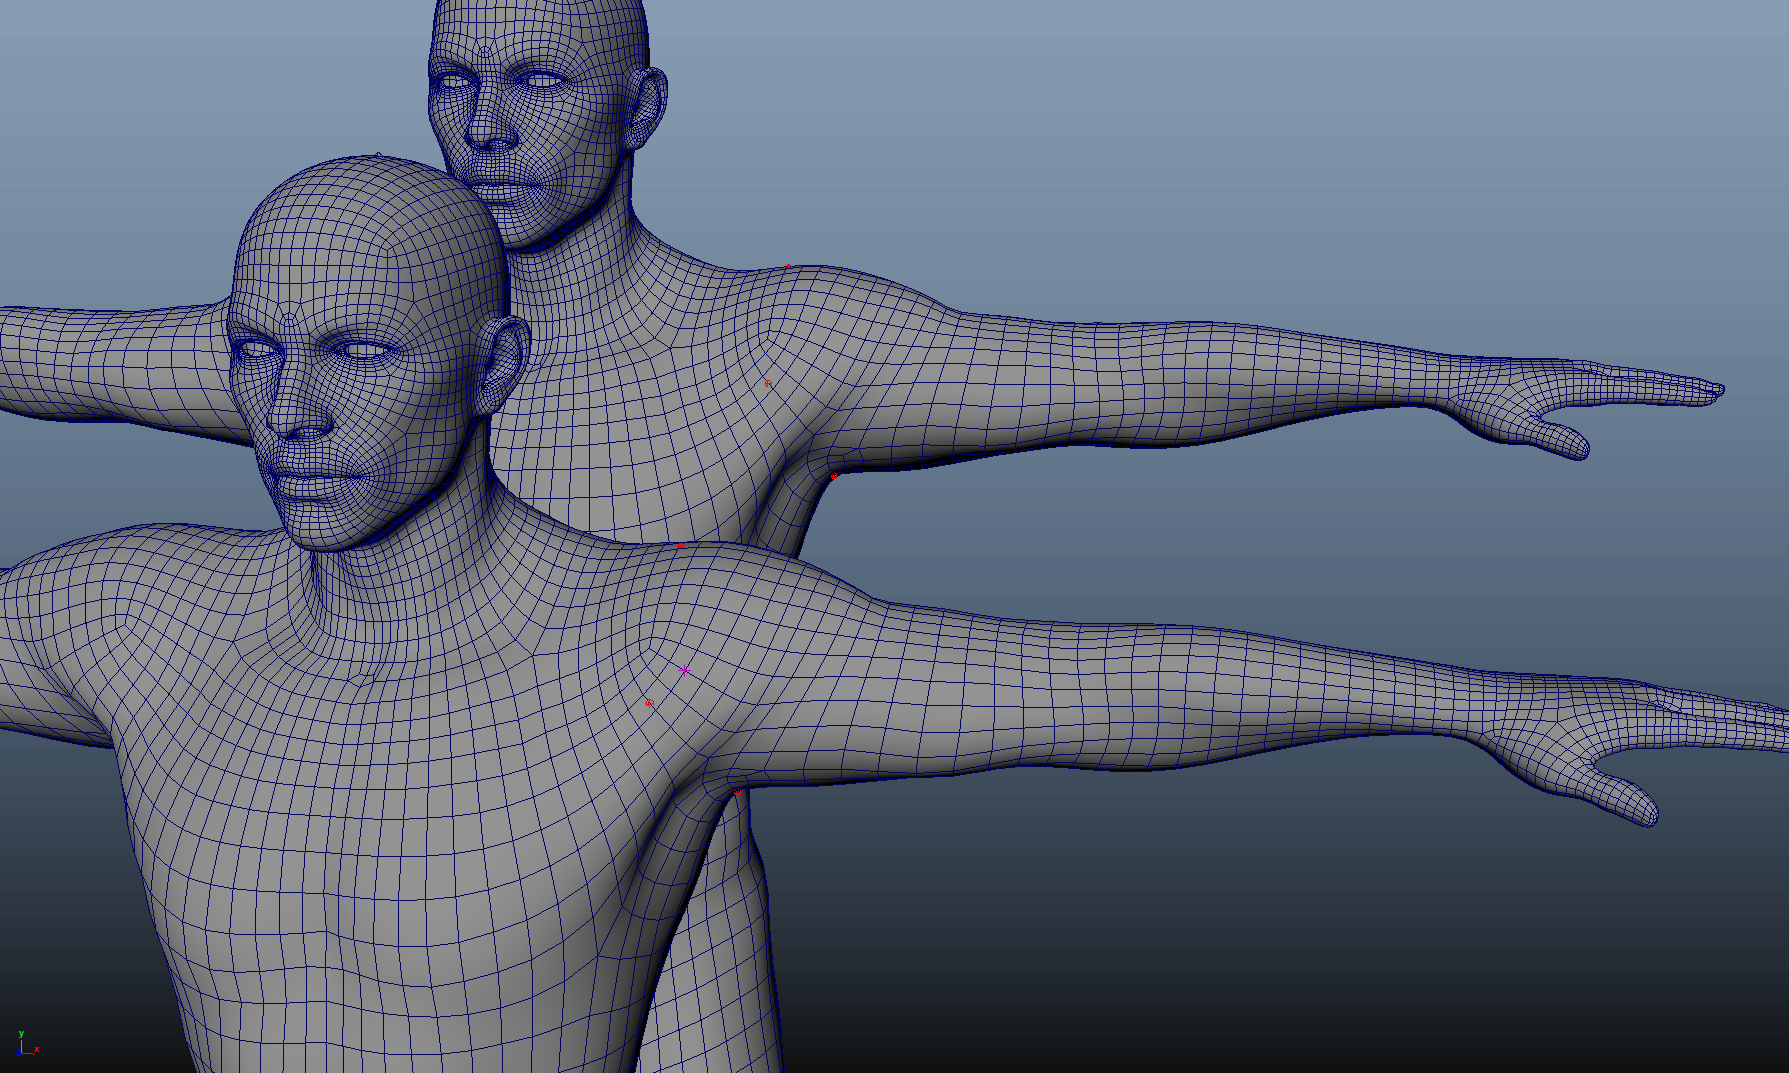The image size is (1789, 1073).
Task: Click the magenta cross marker on the shoulder
Action: point(684,670)
